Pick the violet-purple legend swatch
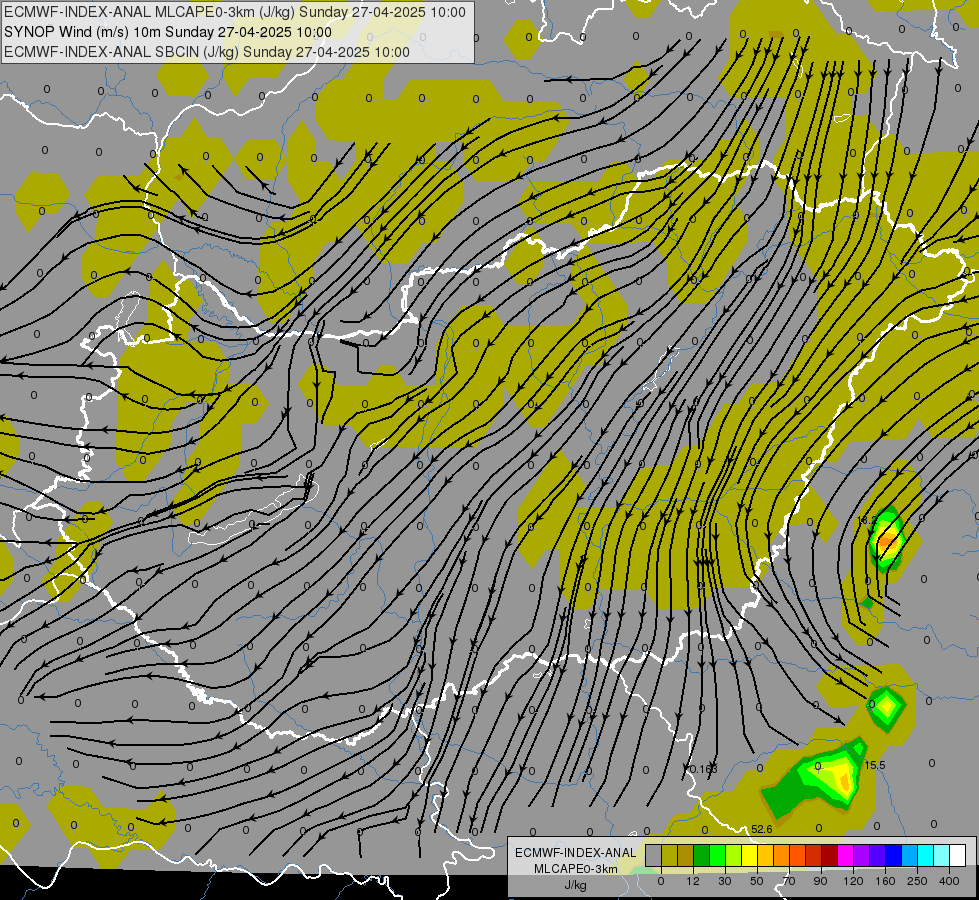Image resolution: width=979 pixels, height=900 pixels. 862,855
